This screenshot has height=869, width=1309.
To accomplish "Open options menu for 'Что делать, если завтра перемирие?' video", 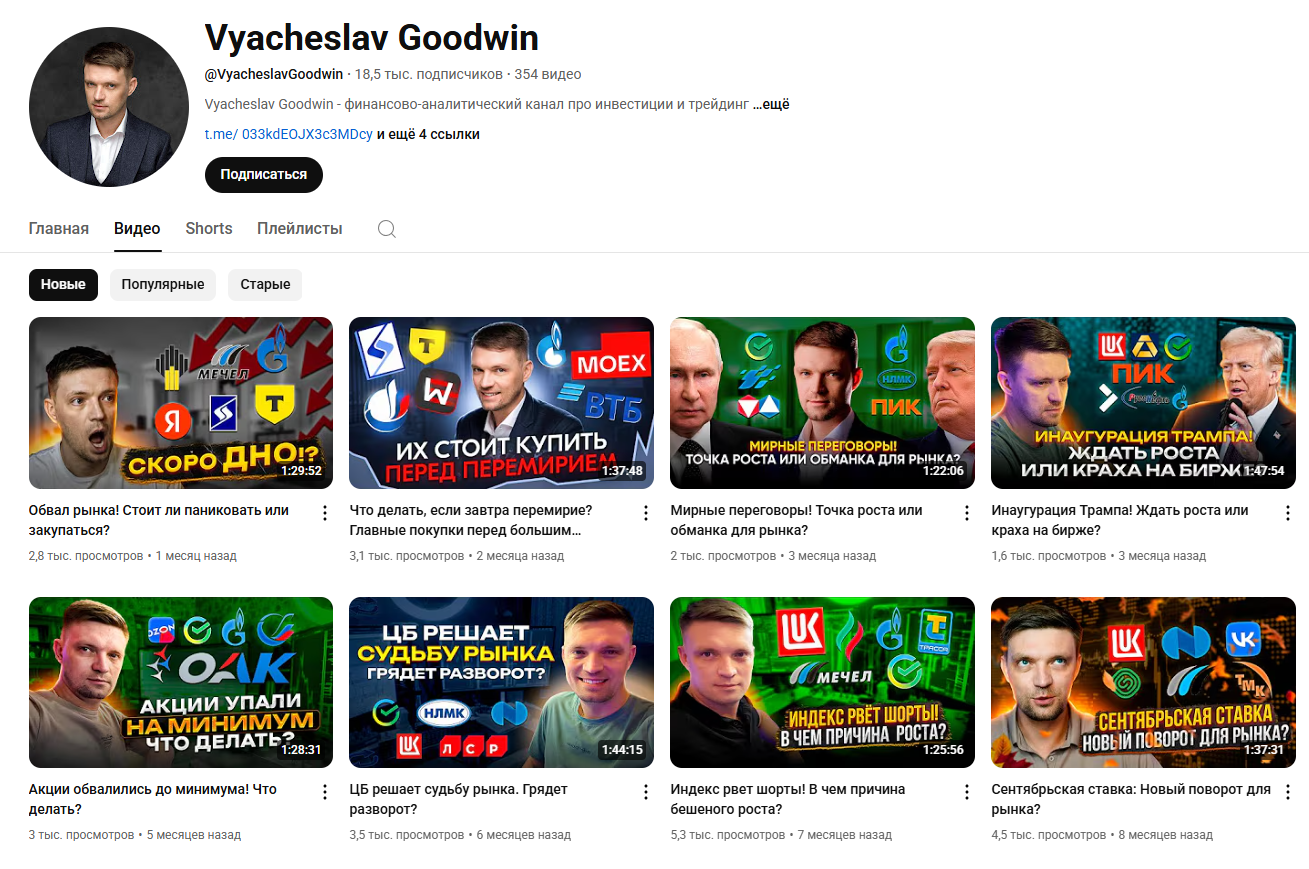I will coord(646,513).
